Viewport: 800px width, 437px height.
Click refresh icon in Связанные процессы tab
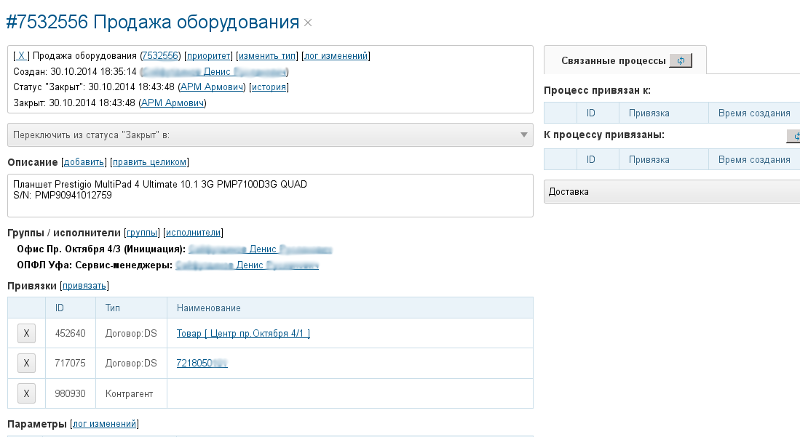click(680, 61)
